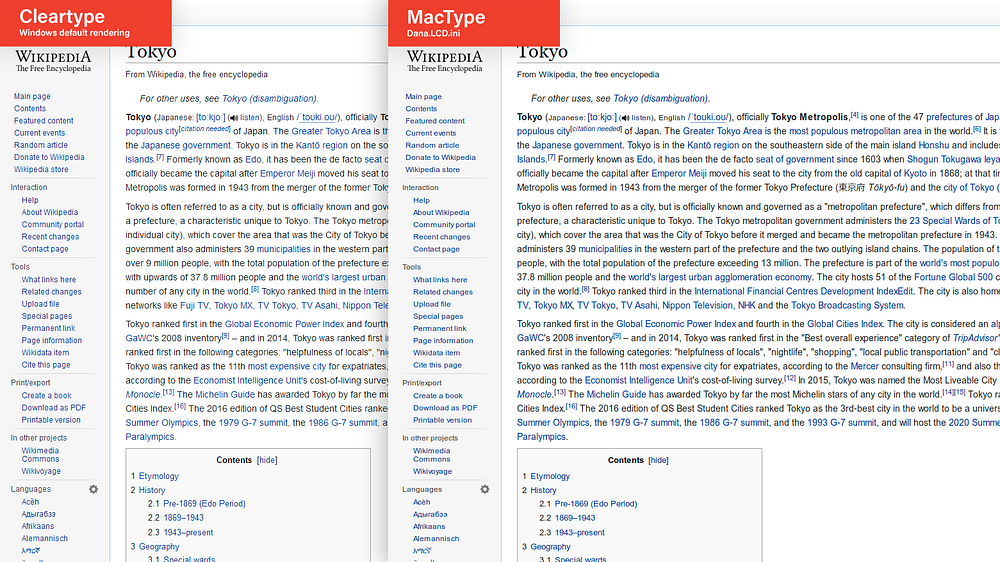Screen dimensions: 1000x562
Task: Open What links here in Cleartype sidebar
Action: pyautogui.click(x=48, y=279)
